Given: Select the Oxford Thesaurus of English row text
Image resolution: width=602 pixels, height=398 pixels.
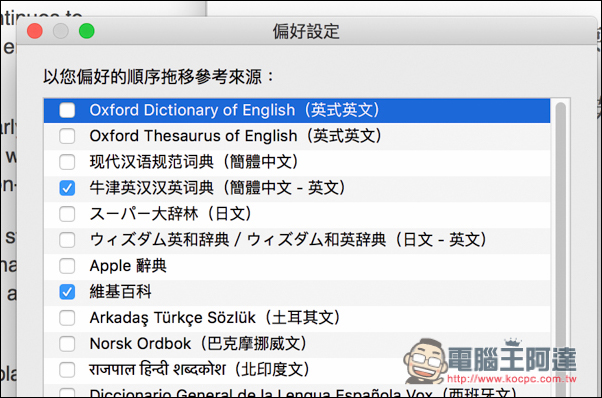Looking at the screenshot, I should [235, 136].
